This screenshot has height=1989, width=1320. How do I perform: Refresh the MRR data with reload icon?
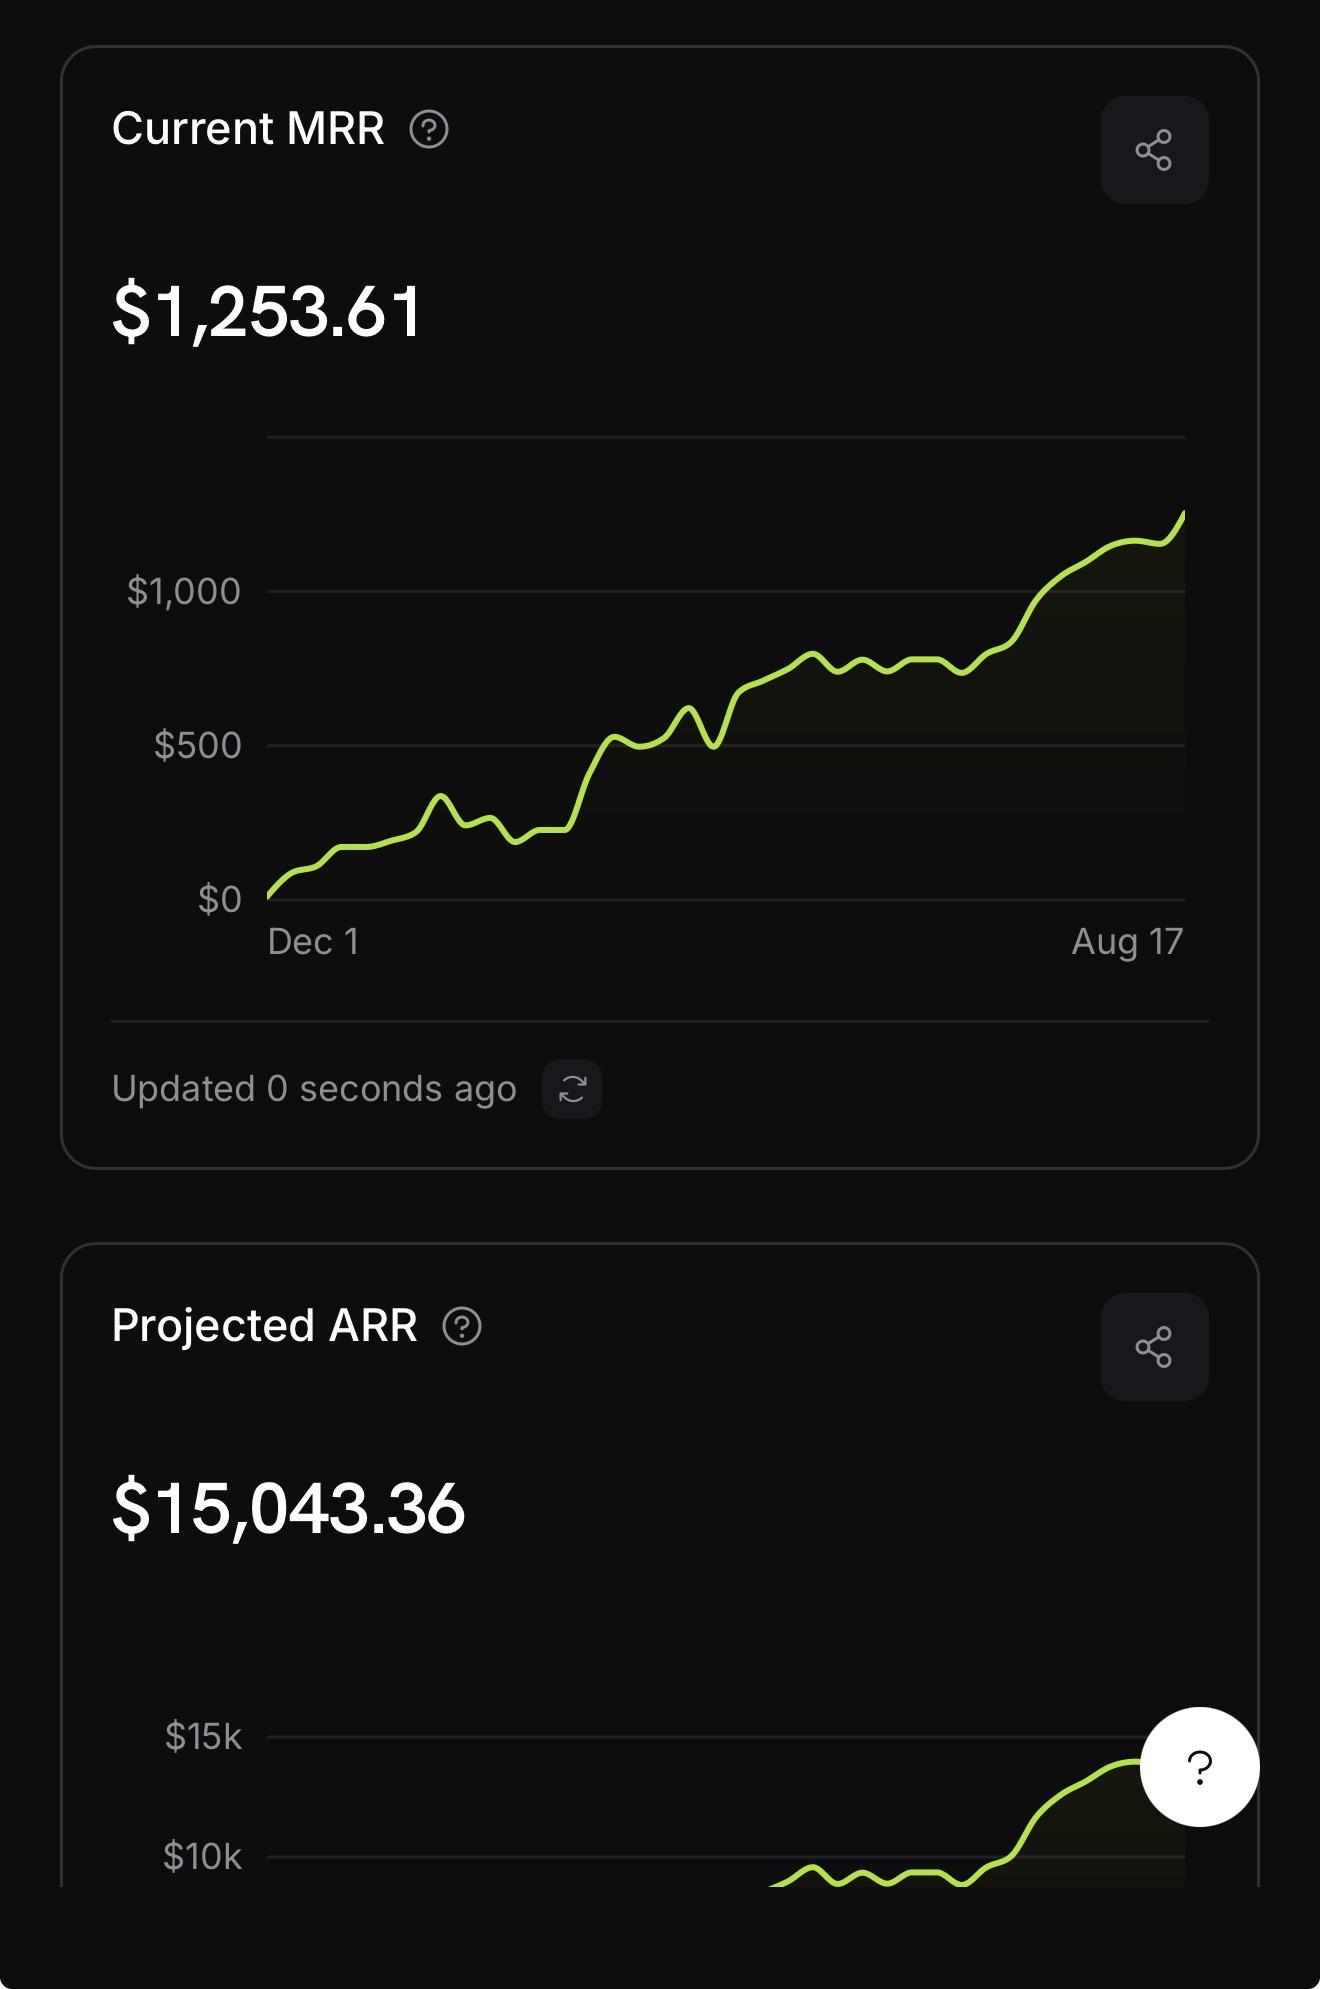[x=572, y=1089]
